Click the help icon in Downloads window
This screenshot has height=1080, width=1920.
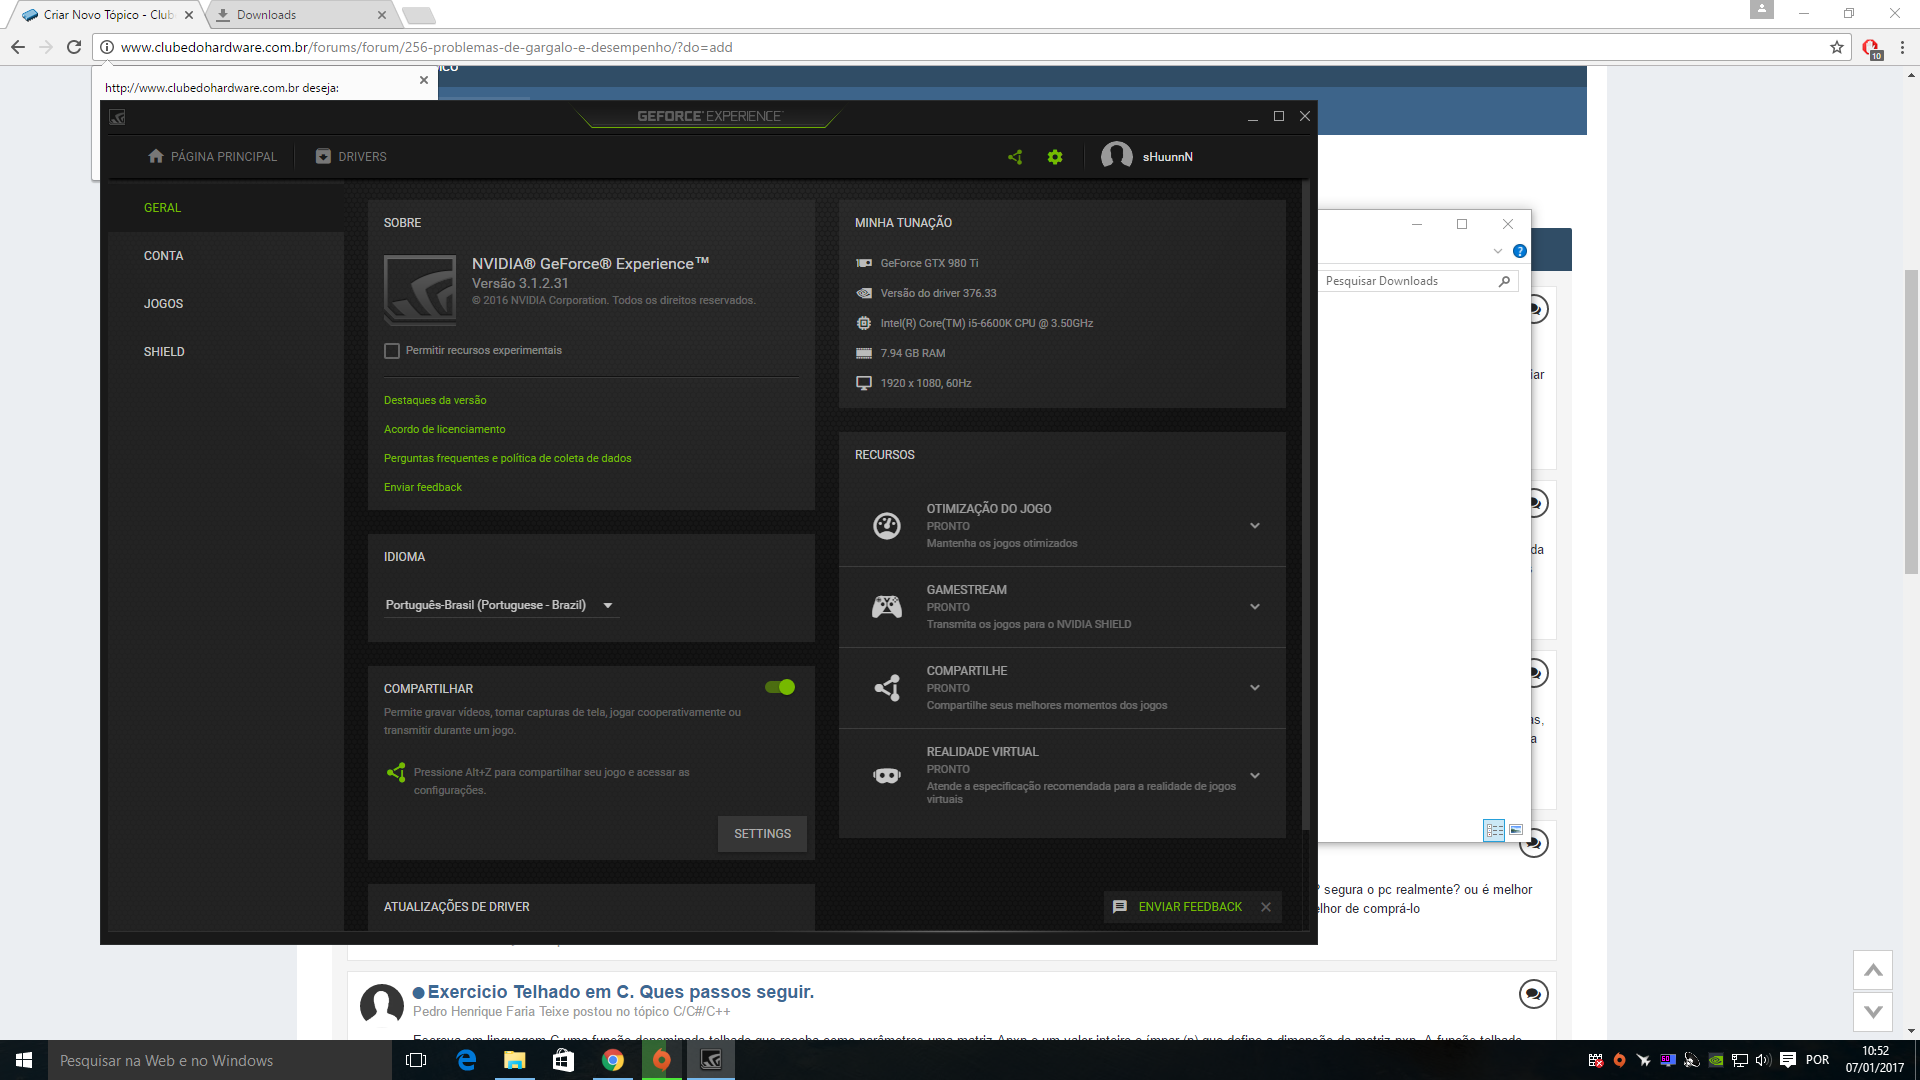(1520, 251)
